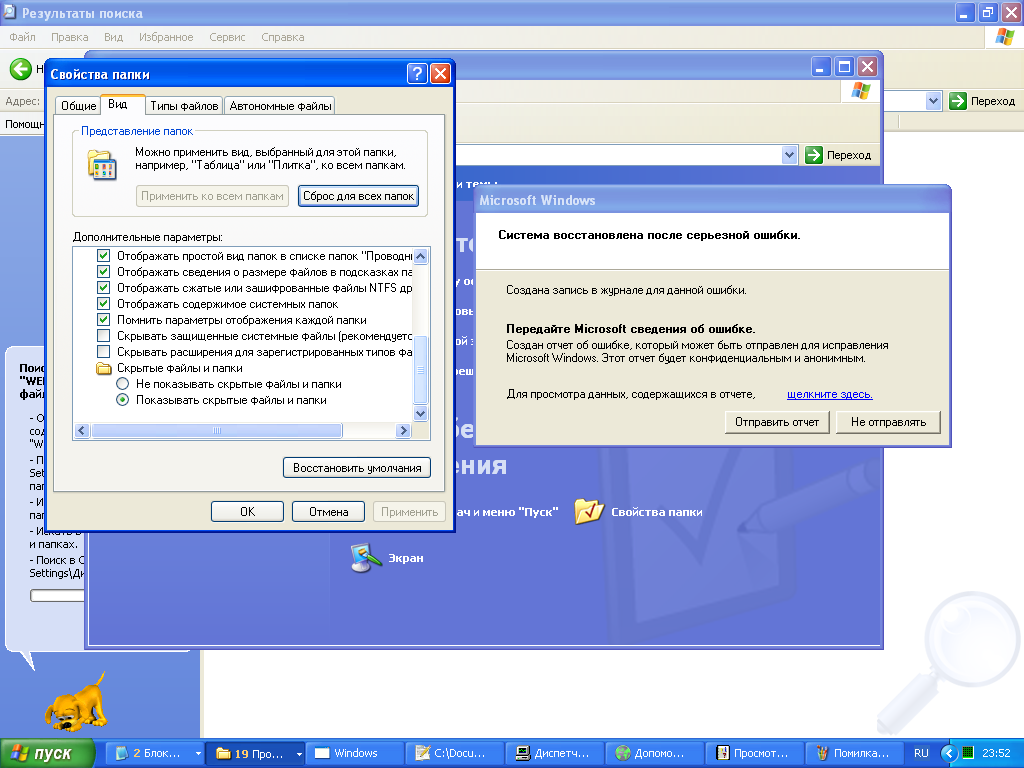Click the green 'Переход' go arrow in results window
Image resolution: width=1024 pixels, height=768 pixels.
[958, 101]
